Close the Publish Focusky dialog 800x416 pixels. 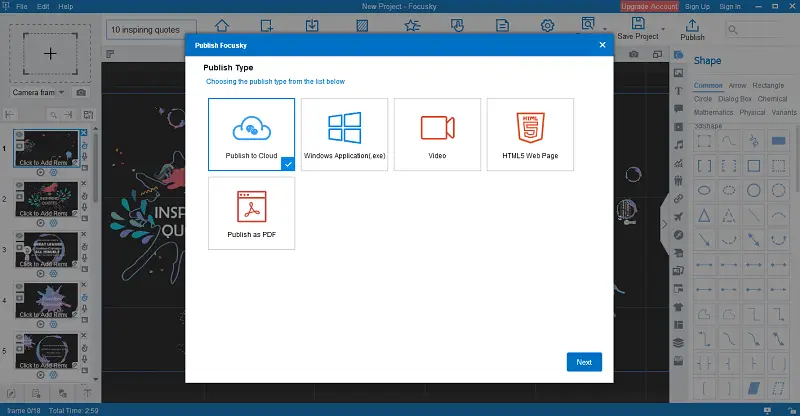(x=603, y=45)
